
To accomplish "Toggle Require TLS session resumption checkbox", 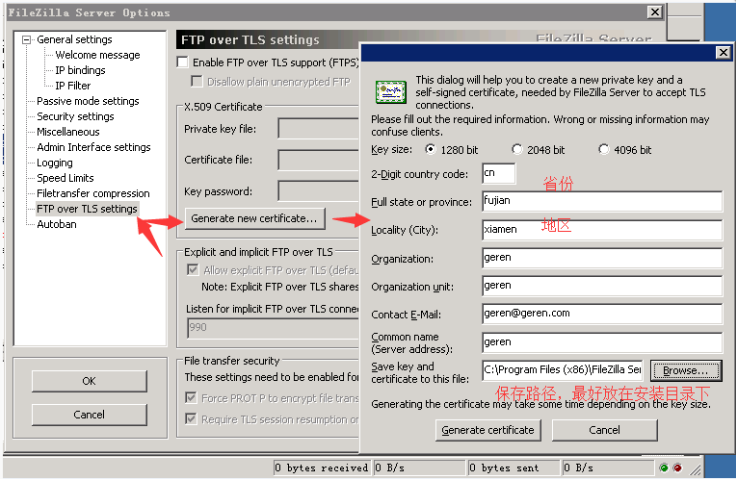I will 191,418.
